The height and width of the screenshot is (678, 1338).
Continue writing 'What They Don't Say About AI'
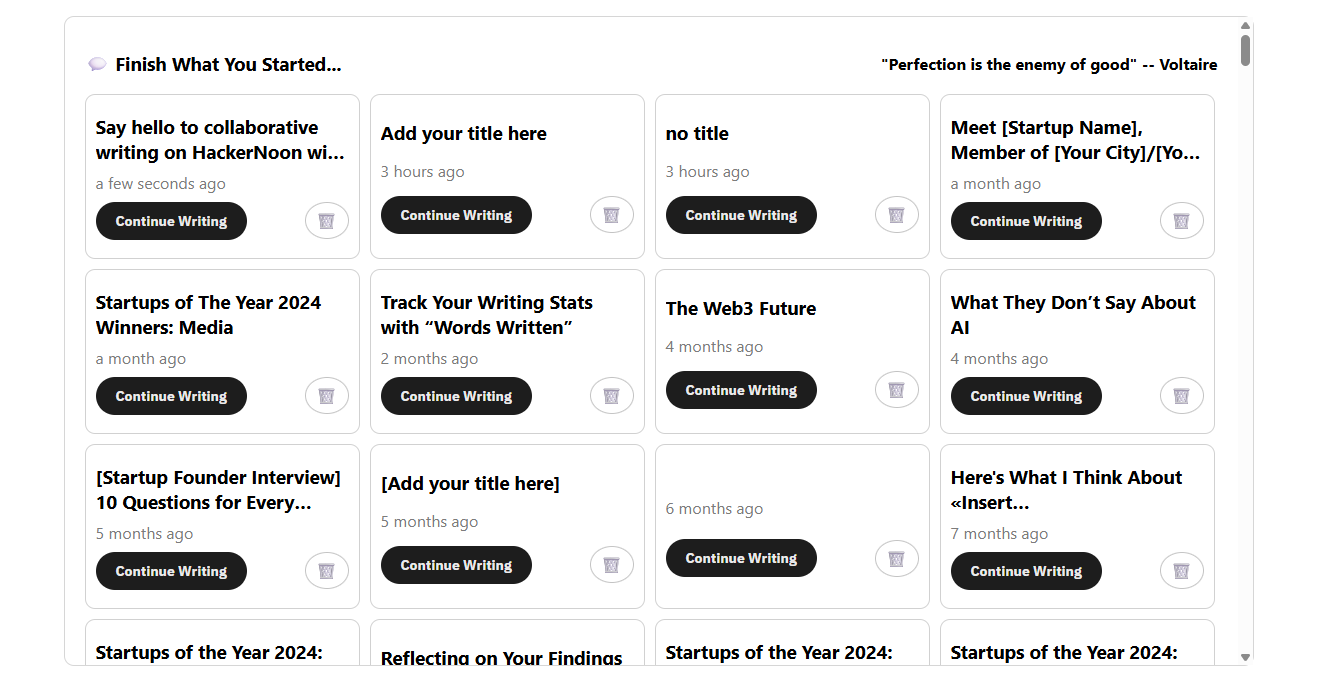[1026, 396]
